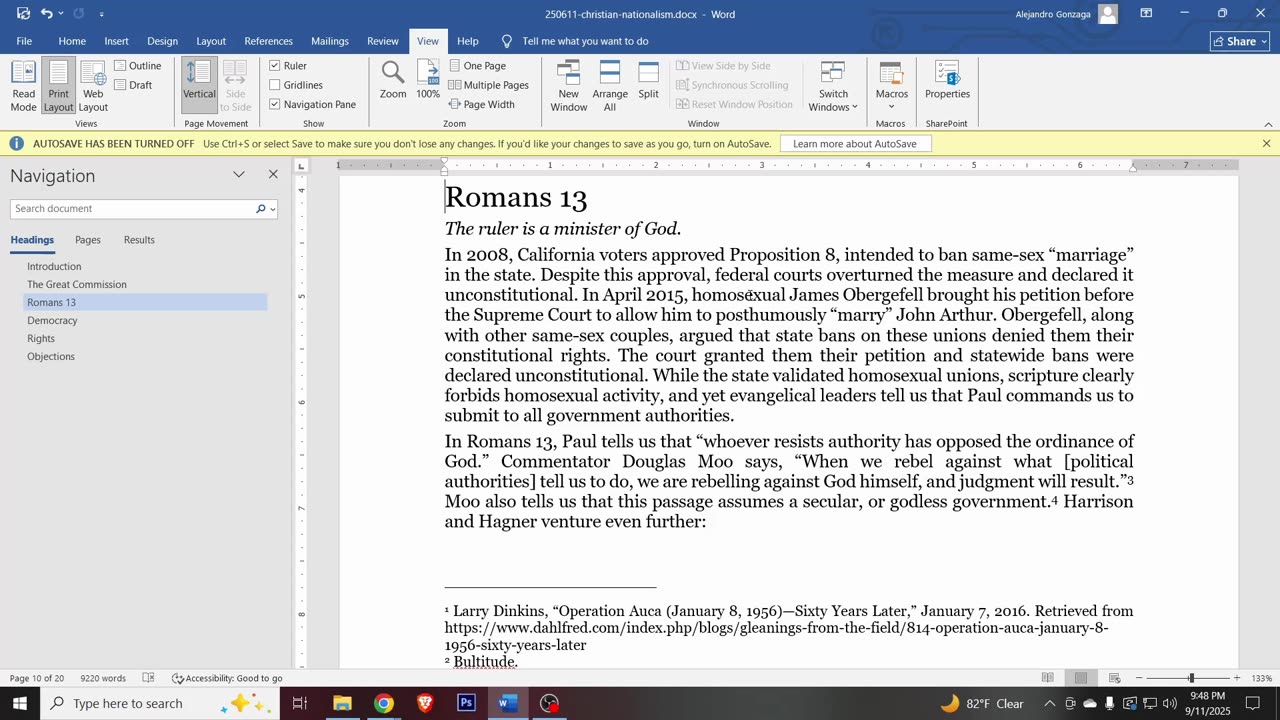
Task: Show One Page zoom
Action: (477, 66)
